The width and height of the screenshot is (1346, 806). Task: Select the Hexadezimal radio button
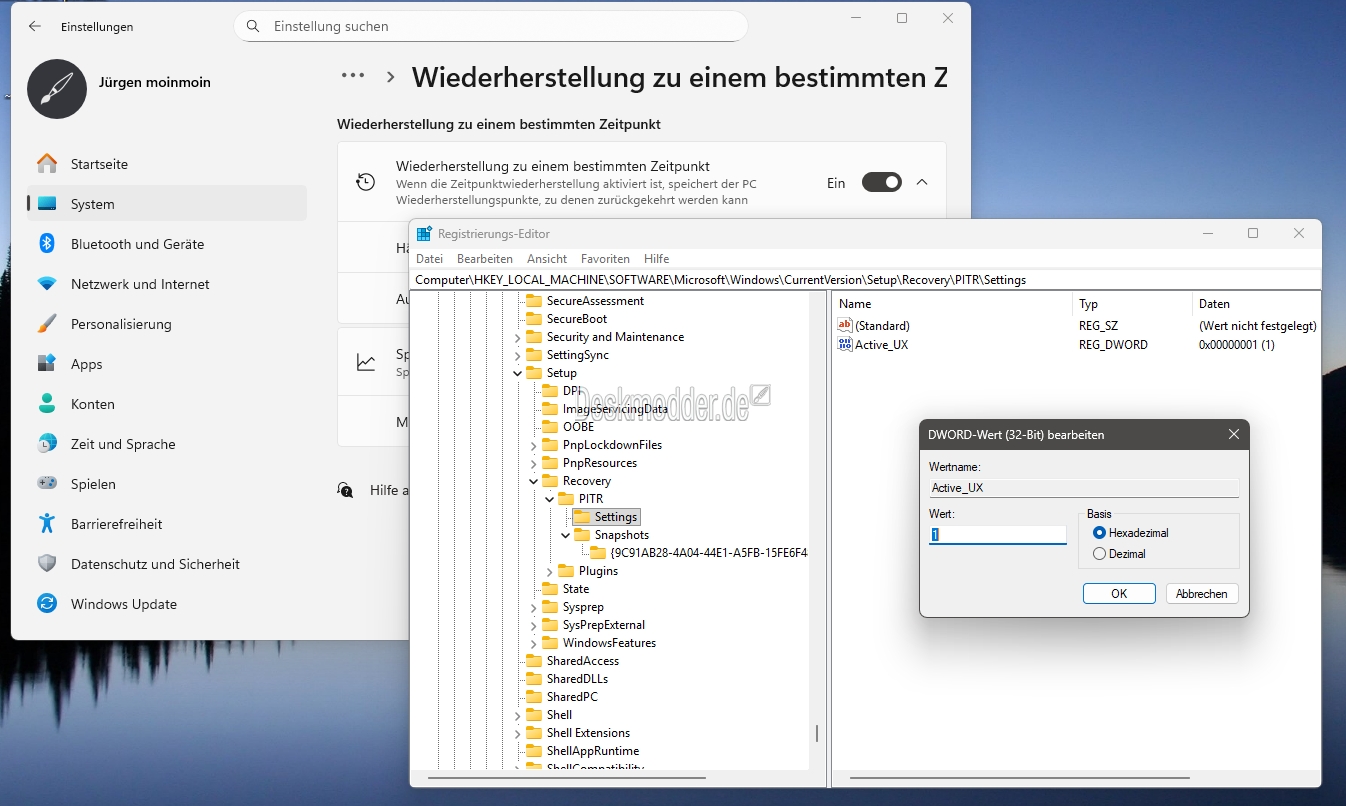click(x=1100, y=533)
